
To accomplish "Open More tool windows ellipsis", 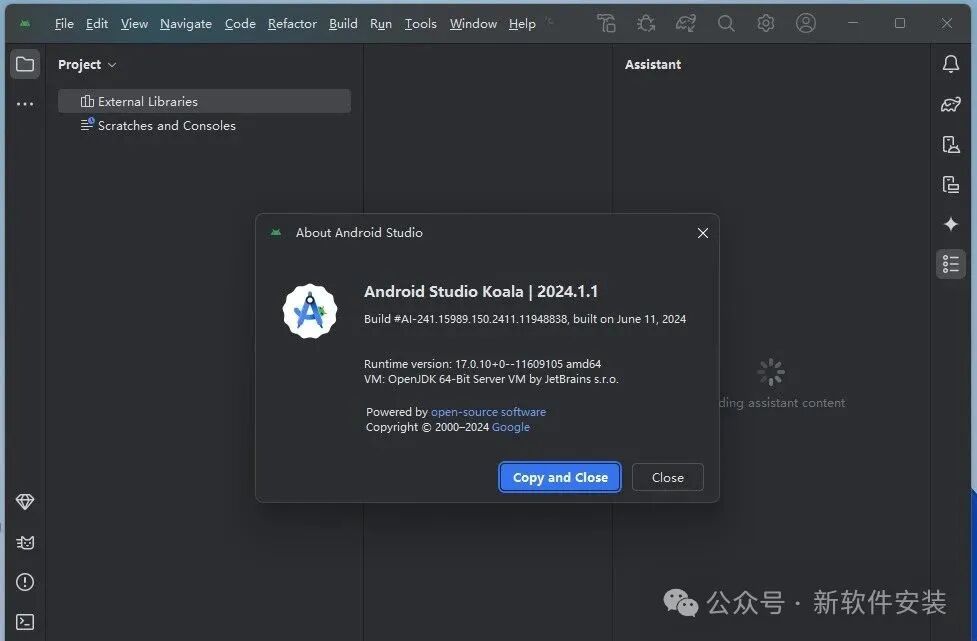I will [25, 104].
